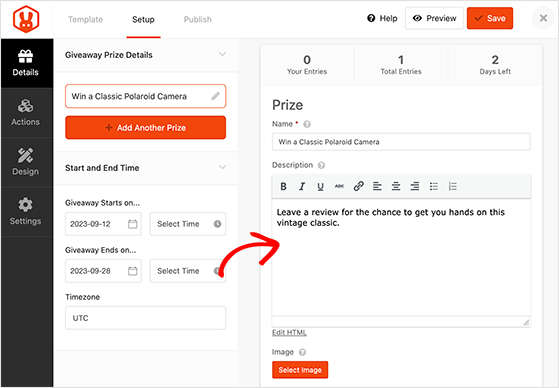
Task: Toggle Bold formatting
Action: [283, 186]
